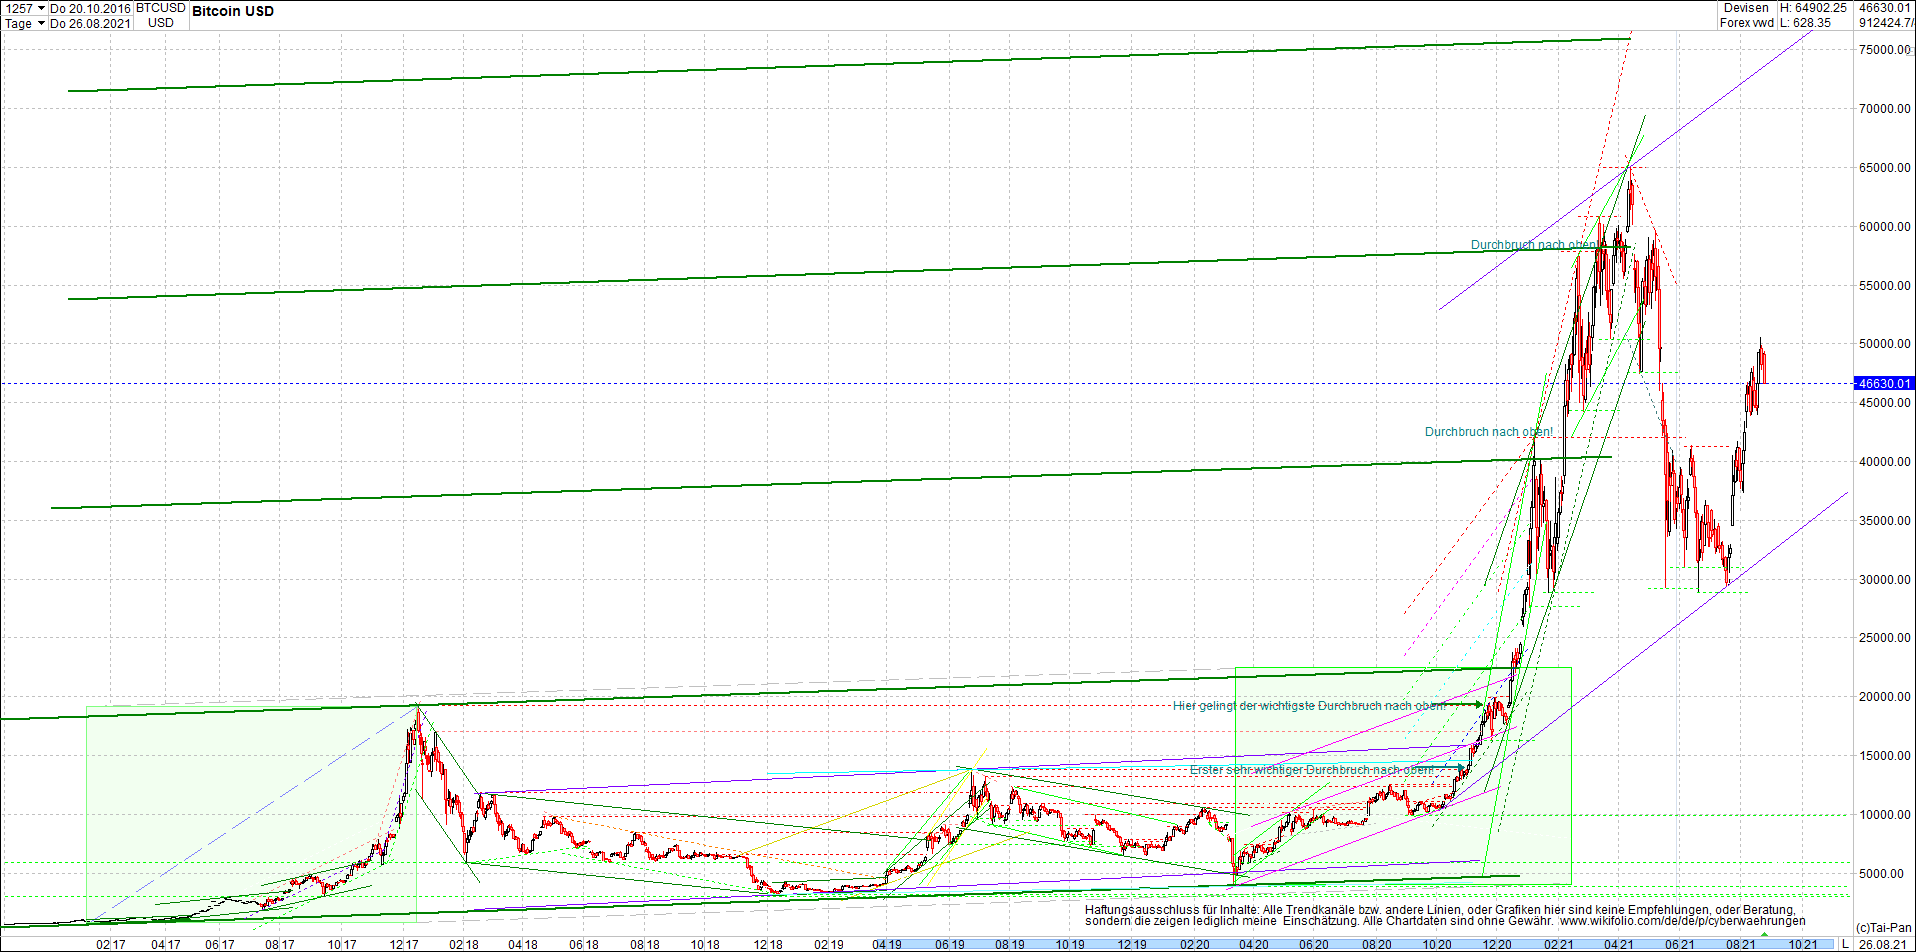Viewport: 1916px width, 952px height.
Task: Click the 65000.00 price axis label
Action: [x=1885, y=168]
